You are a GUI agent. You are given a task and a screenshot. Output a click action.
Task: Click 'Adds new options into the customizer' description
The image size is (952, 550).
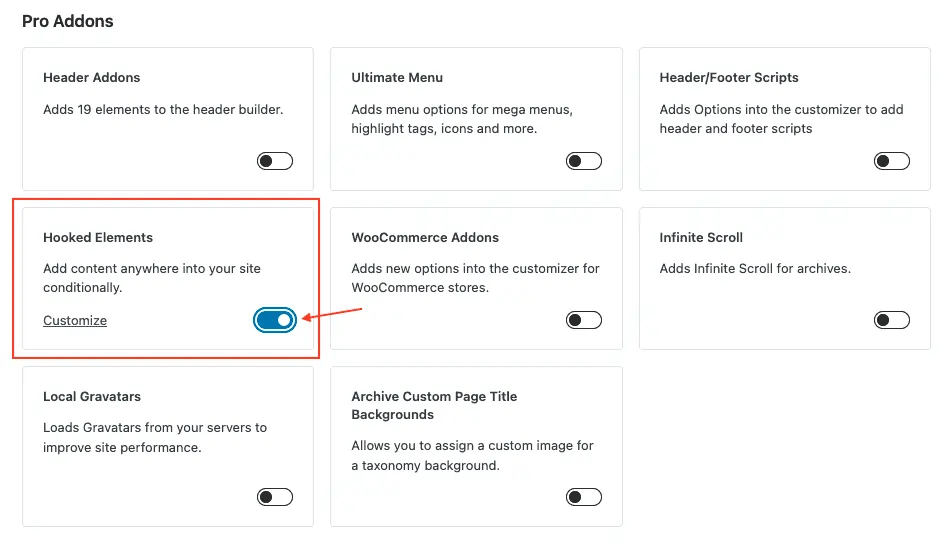coord(475,278)
